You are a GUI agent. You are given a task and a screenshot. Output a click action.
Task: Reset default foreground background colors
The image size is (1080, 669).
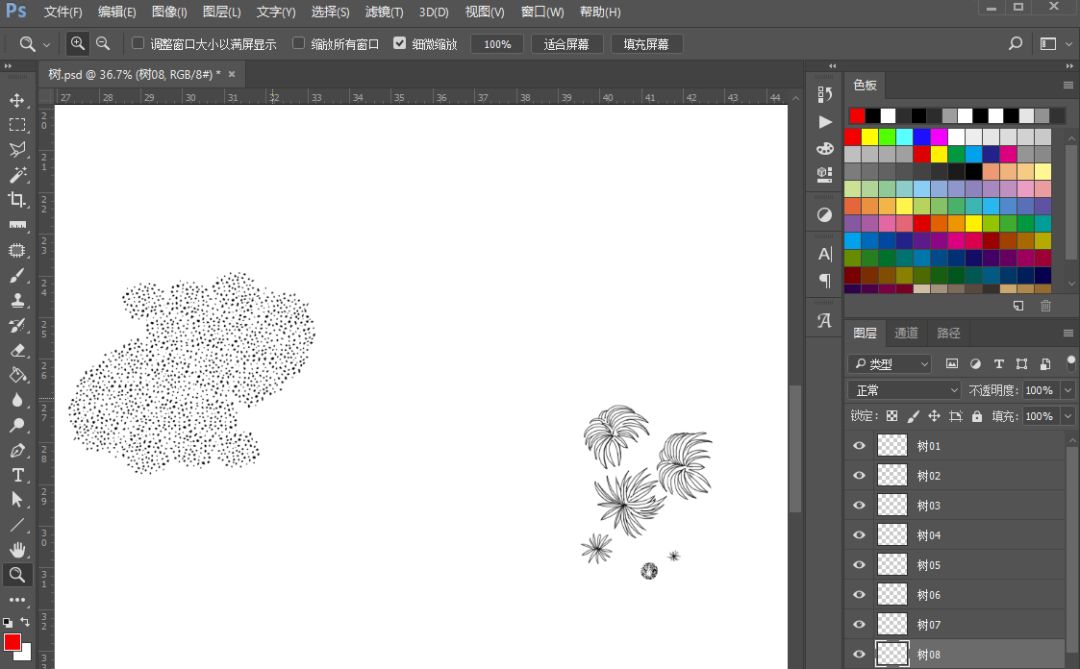(x=8, y=622)
